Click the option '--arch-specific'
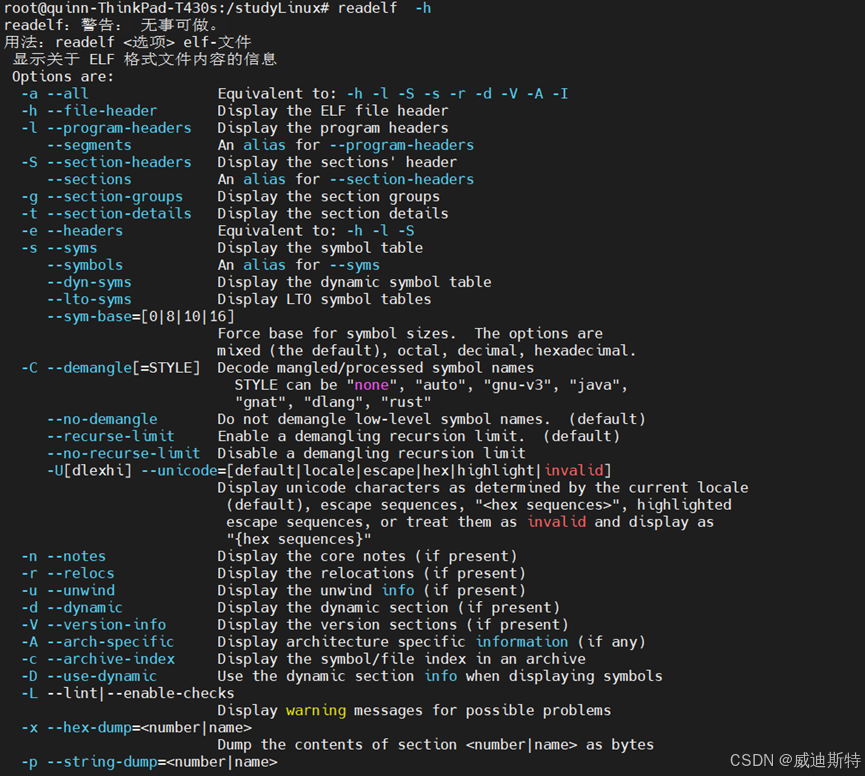 pos(110,641)
